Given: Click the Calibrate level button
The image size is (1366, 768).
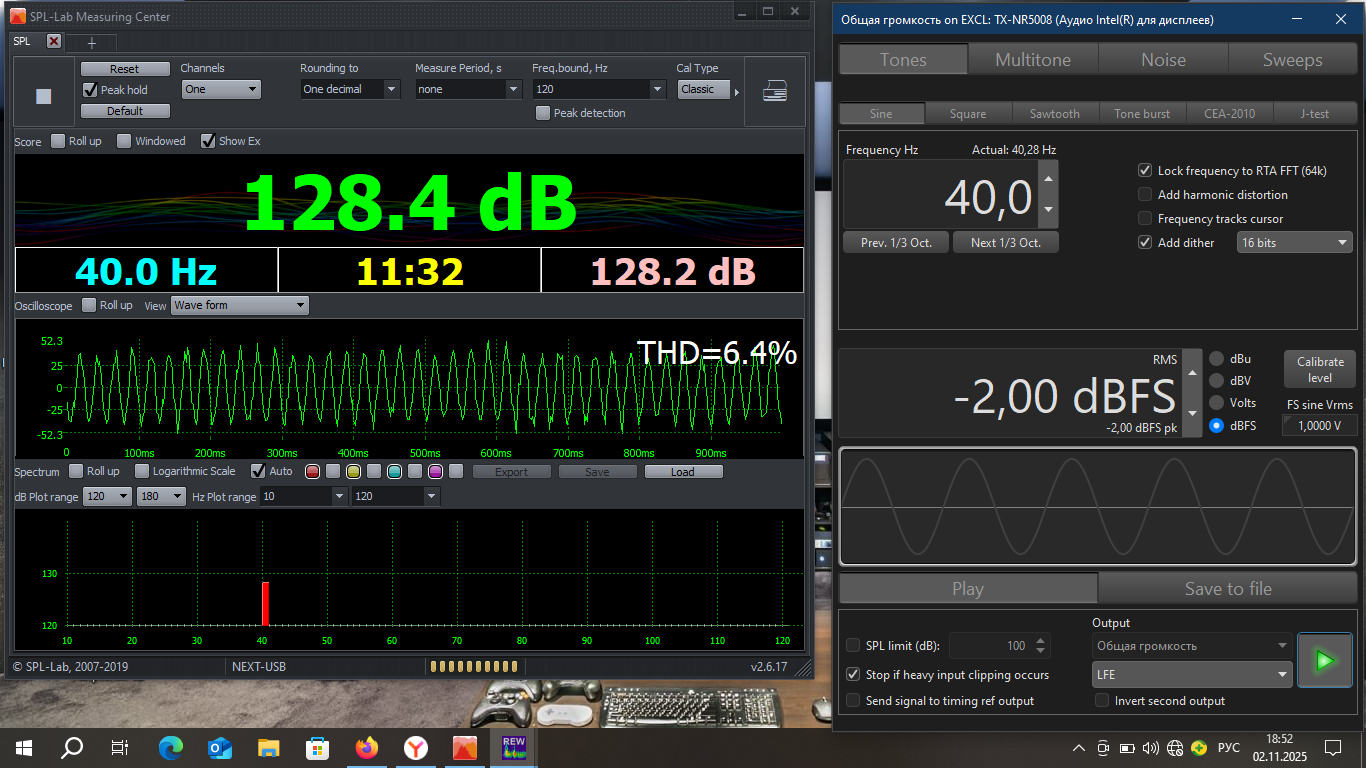Looking at the screenshot, I should pos(1320,370).
